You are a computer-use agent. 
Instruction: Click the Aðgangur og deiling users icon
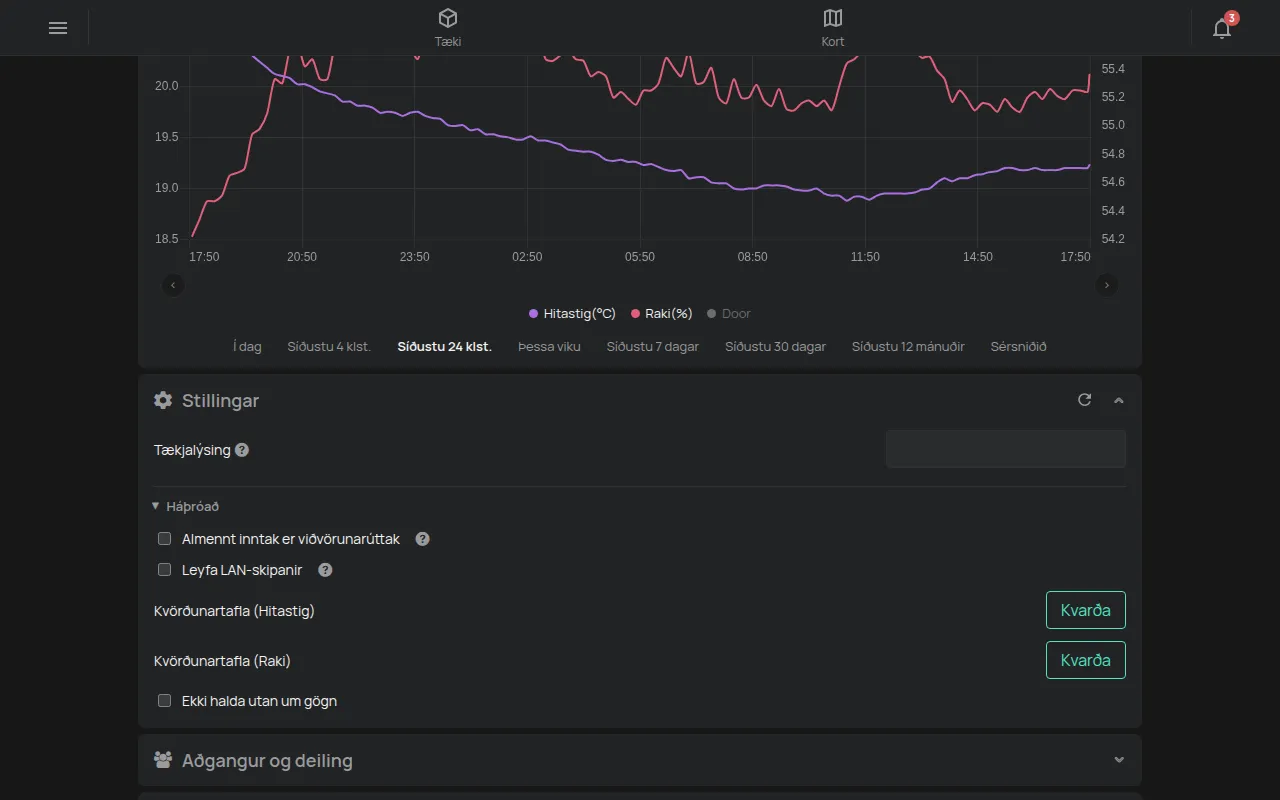[163, 760]
